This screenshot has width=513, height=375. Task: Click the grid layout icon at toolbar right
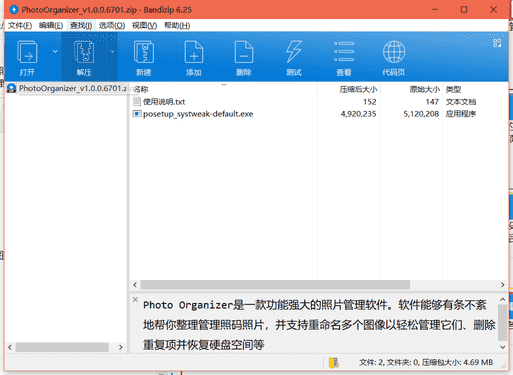point(497,43)
